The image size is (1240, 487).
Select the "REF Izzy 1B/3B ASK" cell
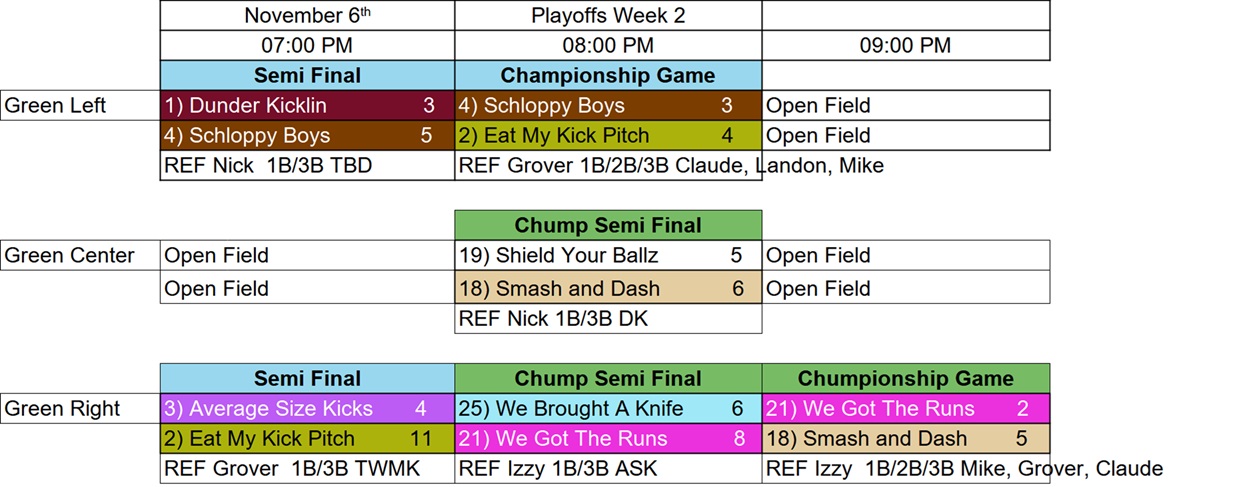(x=607, y=469)
